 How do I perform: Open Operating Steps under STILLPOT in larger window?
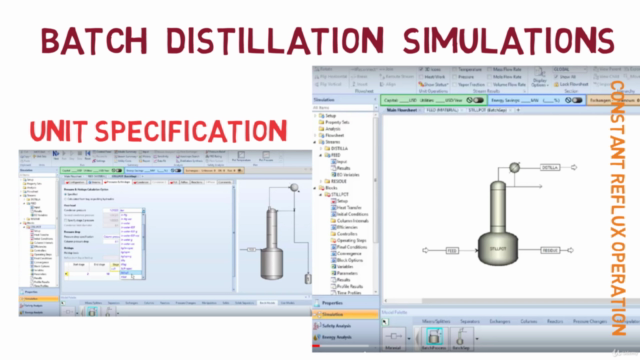[348, 240]
